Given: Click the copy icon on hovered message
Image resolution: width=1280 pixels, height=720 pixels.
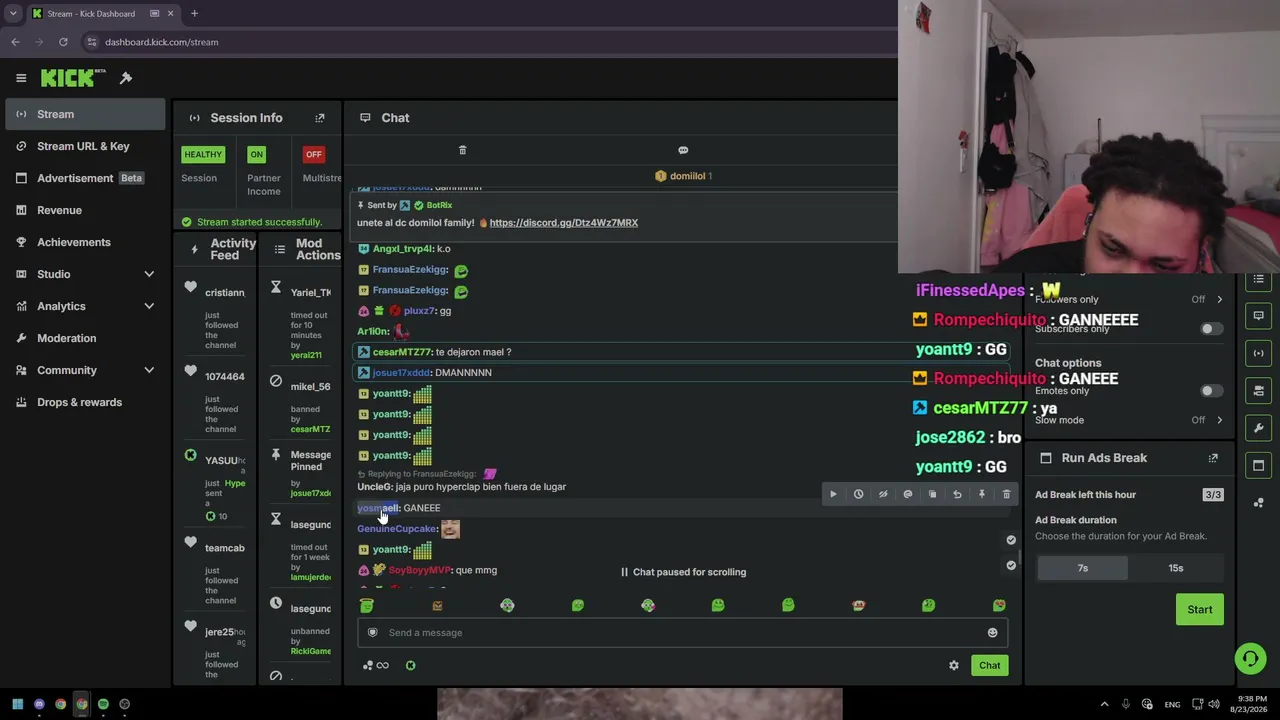Looking at the screenshot, I should (932, 494).
